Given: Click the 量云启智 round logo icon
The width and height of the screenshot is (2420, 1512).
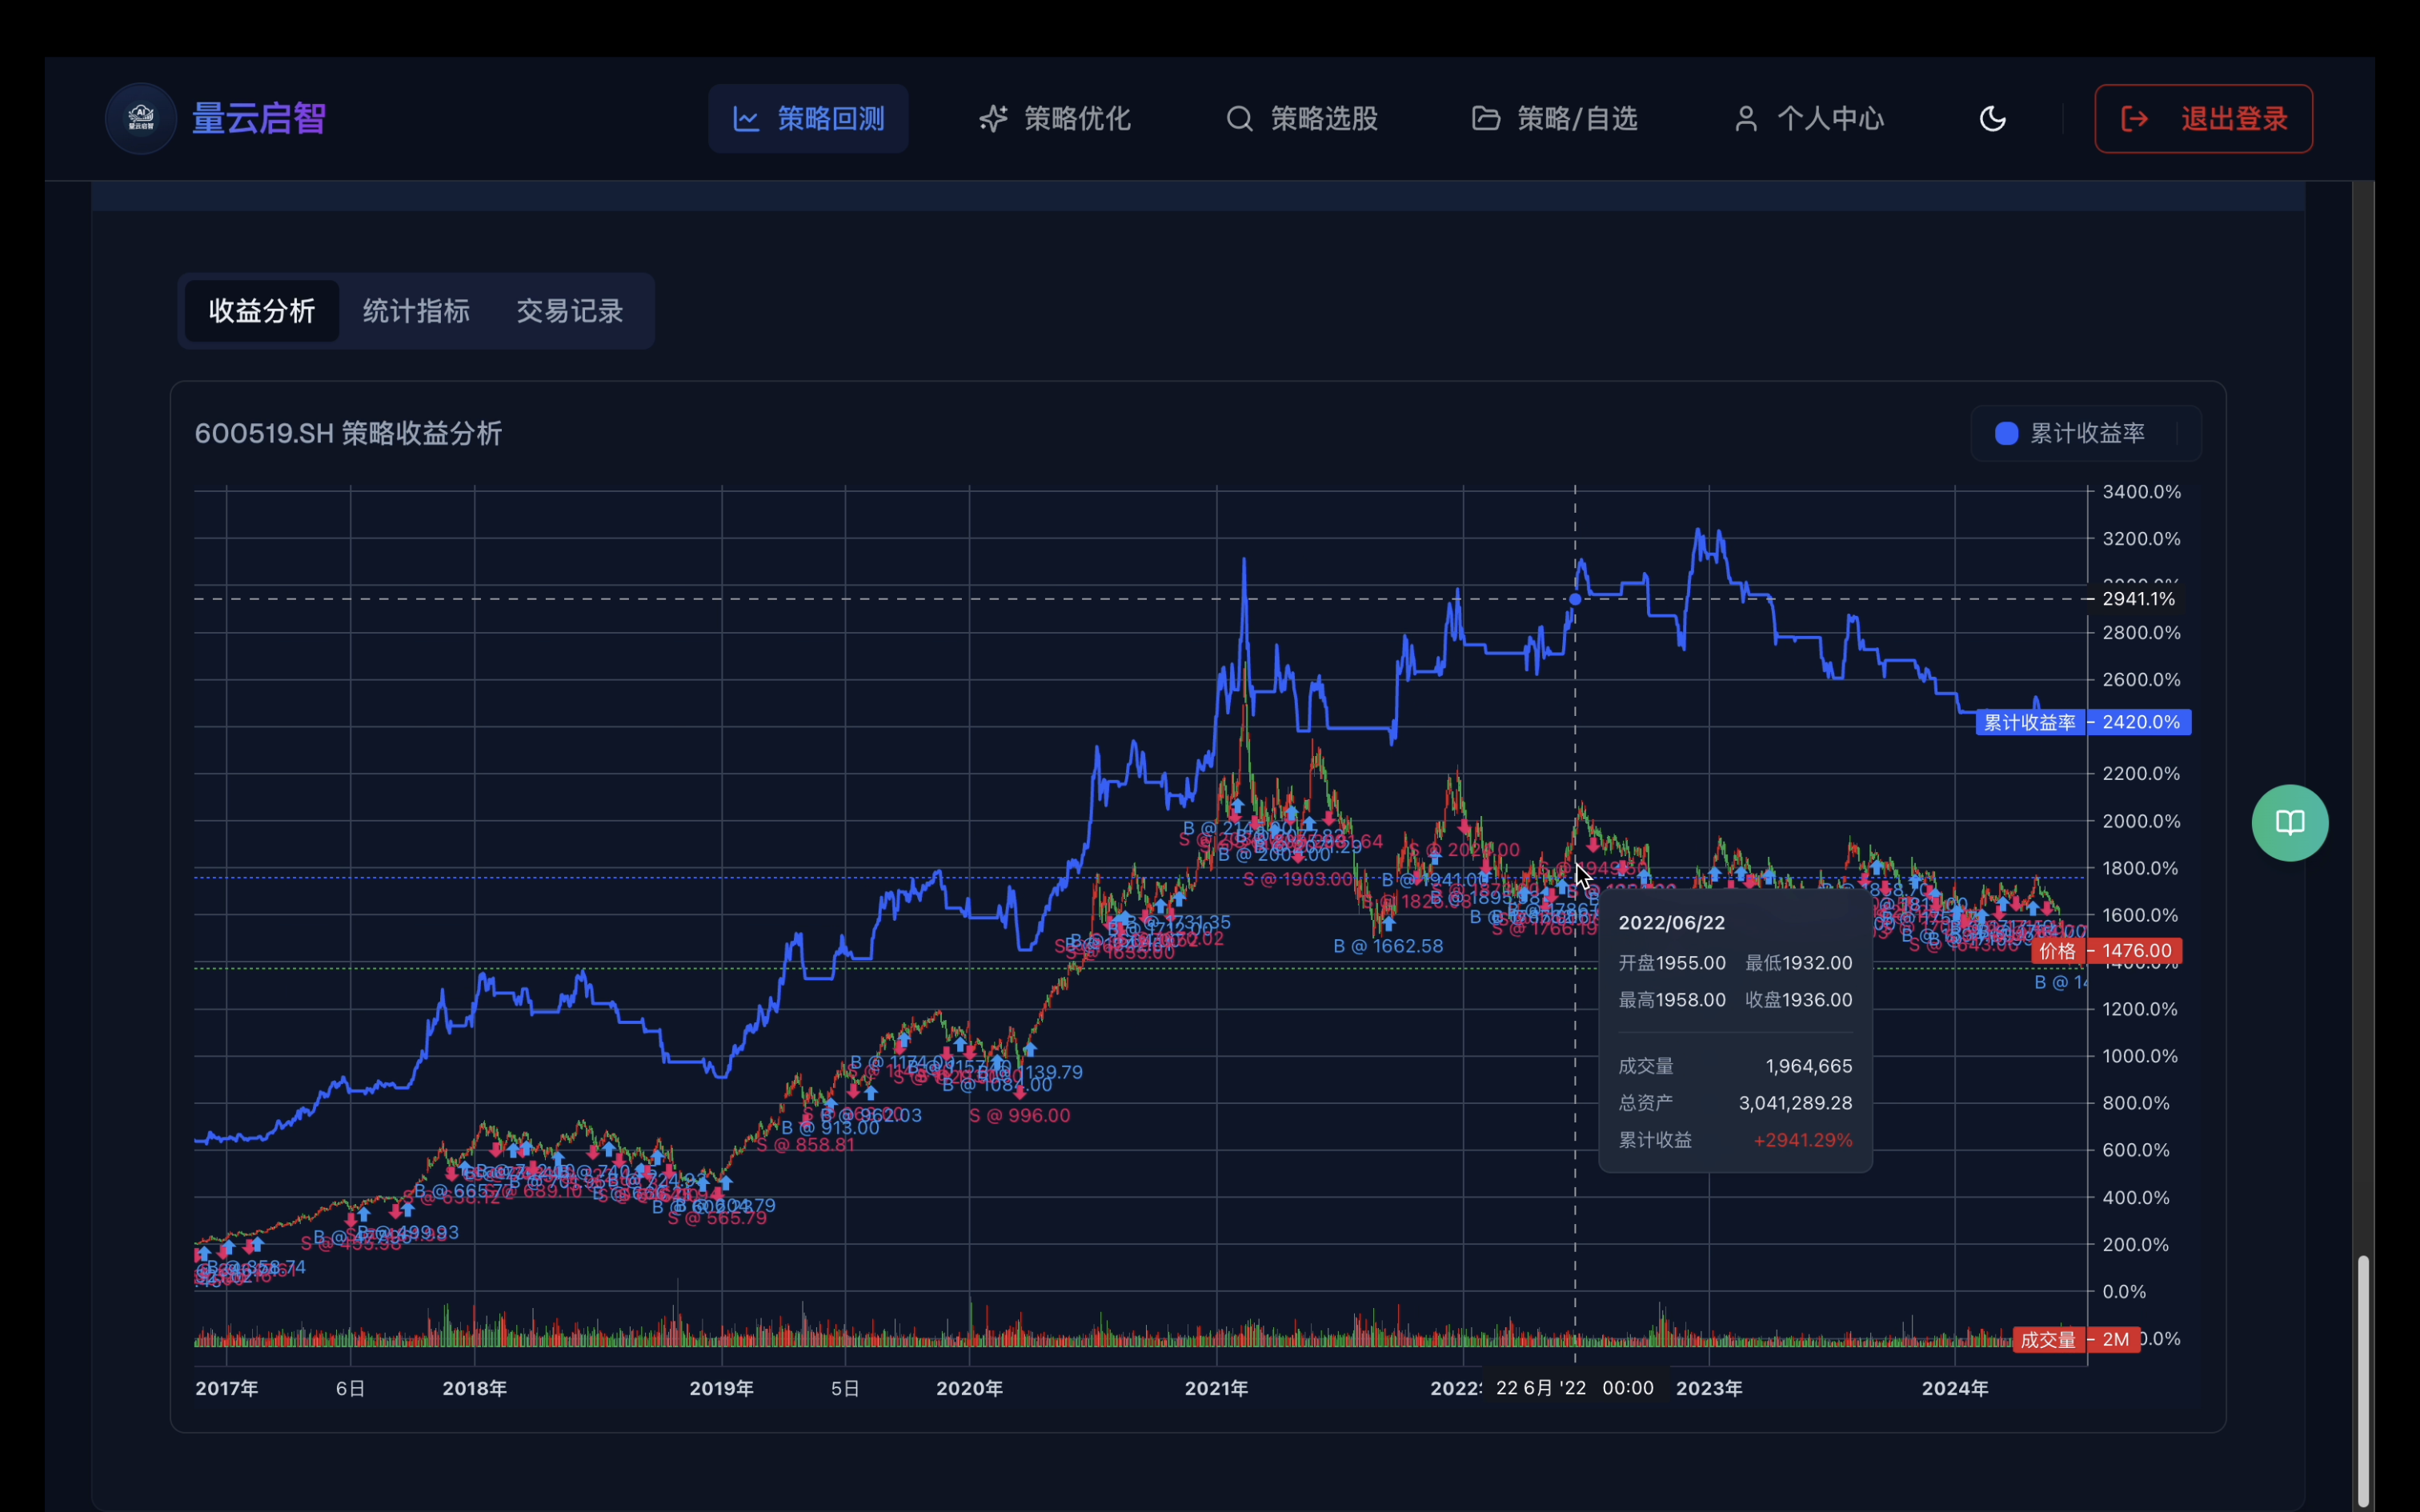Looking at the screenshot, I should (141, 118).
